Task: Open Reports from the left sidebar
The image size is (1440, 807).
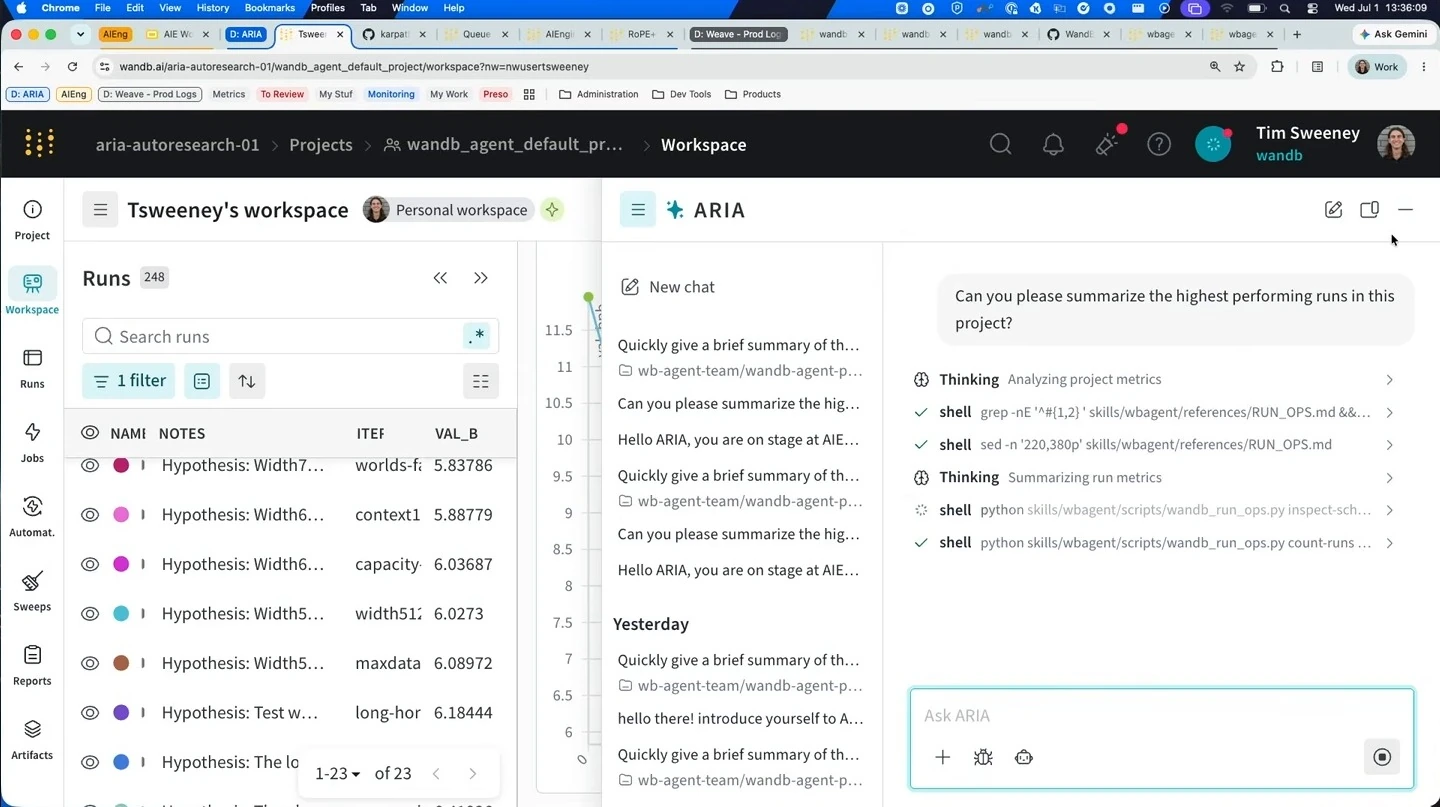Action: click(x=32, y=666)
